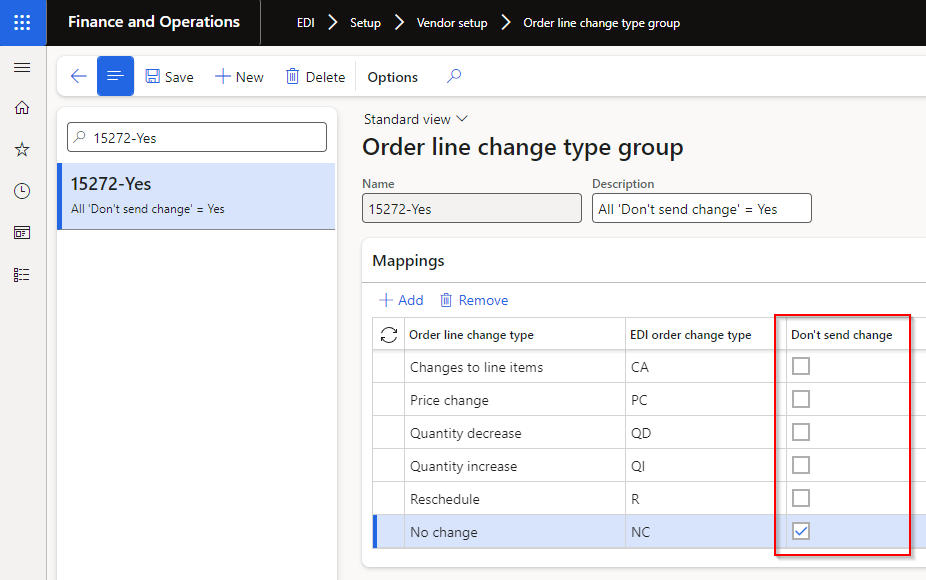Navigate to Setup in the breadcrumb

point(365,22)
